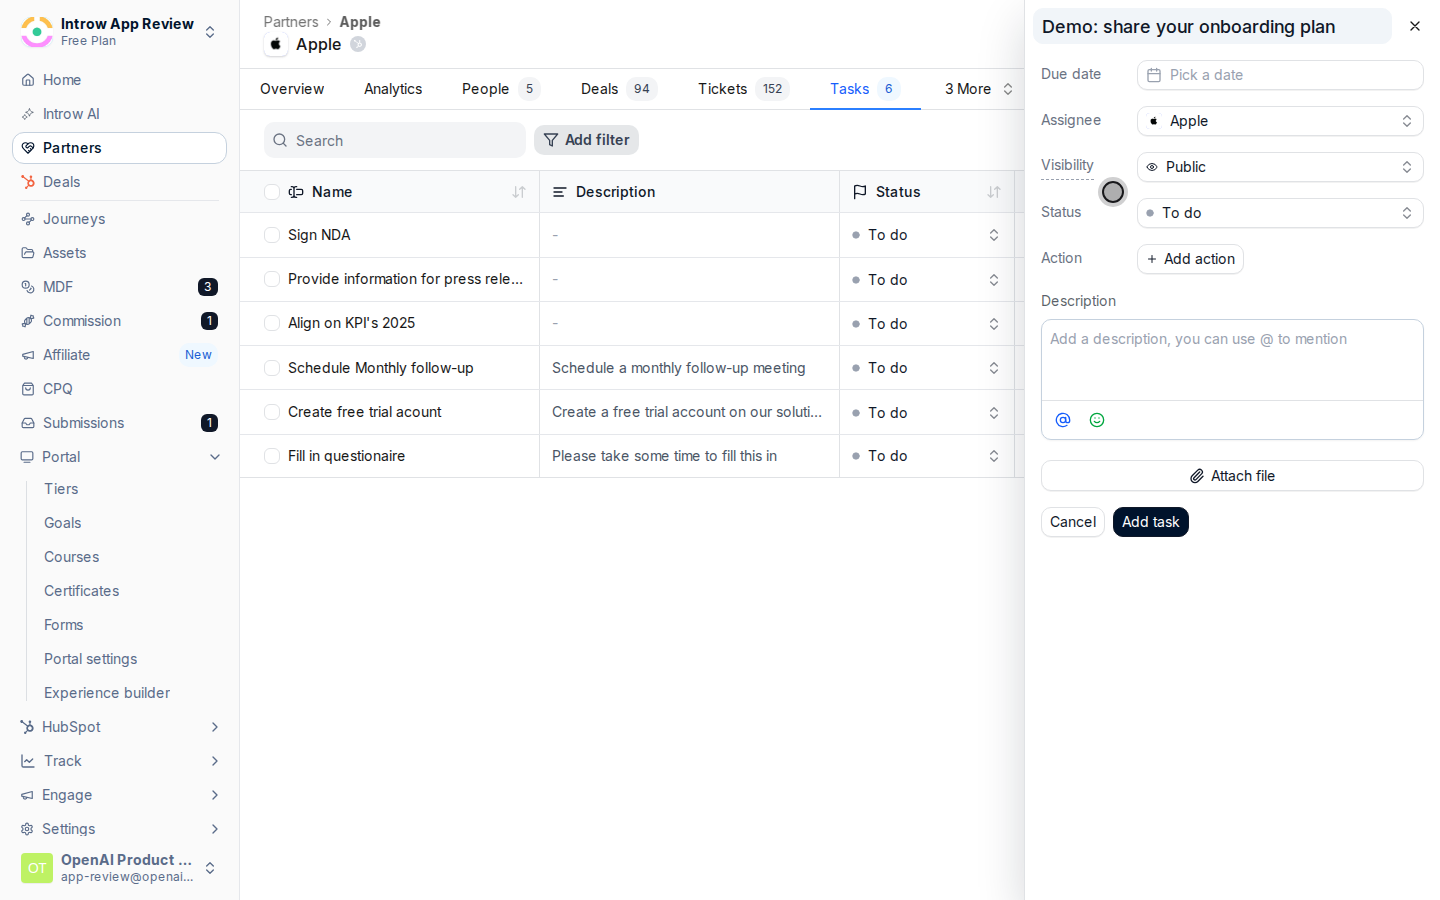
Task: Switch to the People tab
Action: click(500, 89)
